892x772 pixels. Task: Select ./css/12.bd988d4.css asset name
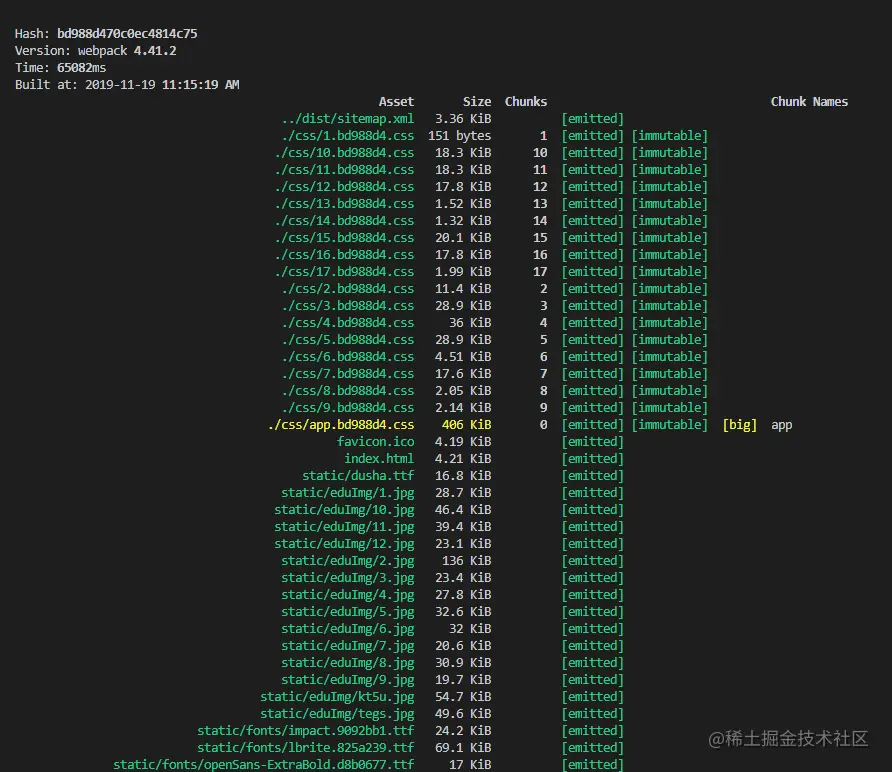coord(344,187)
